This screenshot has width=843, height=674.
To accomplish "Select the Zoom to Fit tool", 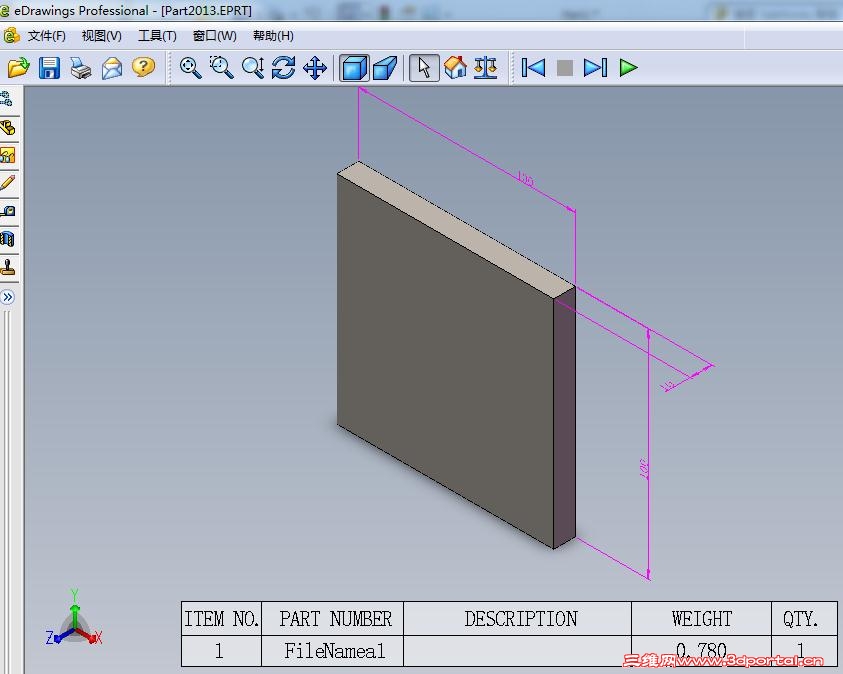I will (x=190, y=68).
